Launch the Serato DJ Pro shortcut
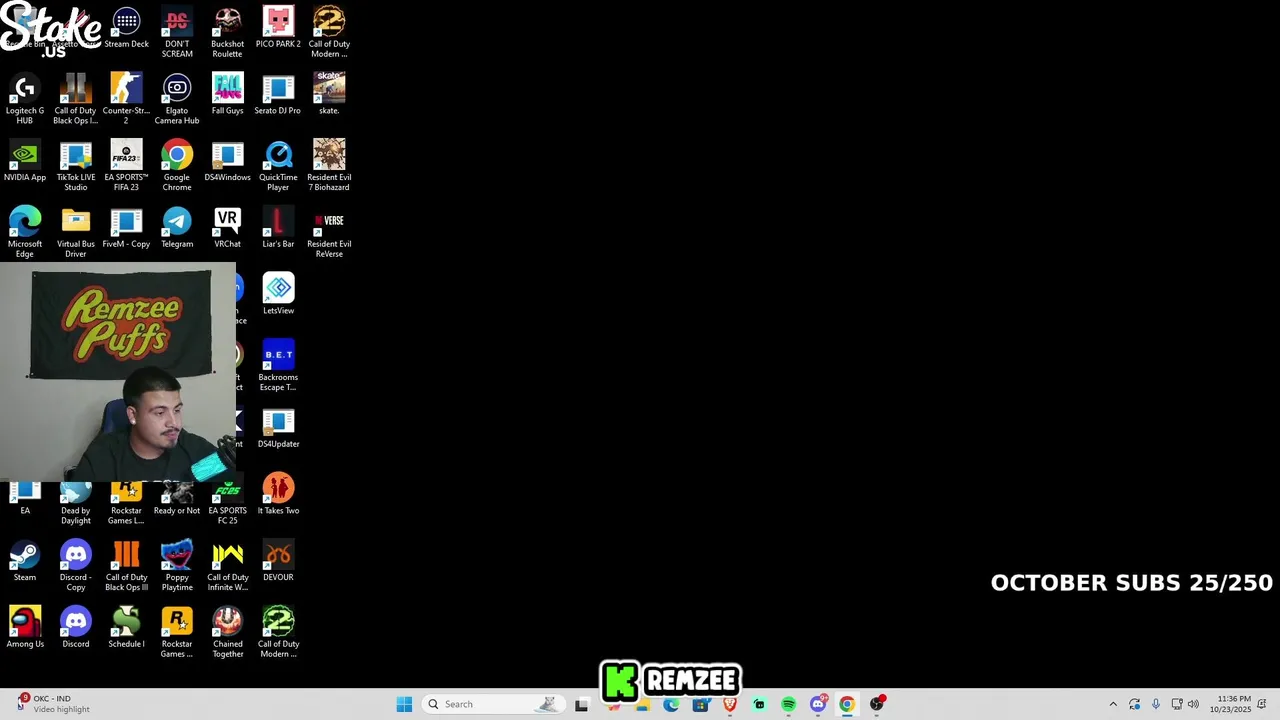Image resolution: width=1280 pixels, height=720 pixels. [x=278, y=94]
